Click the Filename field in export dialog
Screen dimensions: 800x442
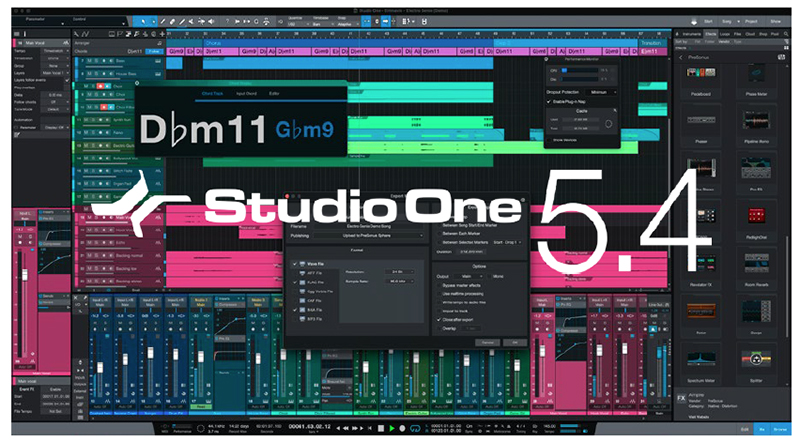pos(369,226)
